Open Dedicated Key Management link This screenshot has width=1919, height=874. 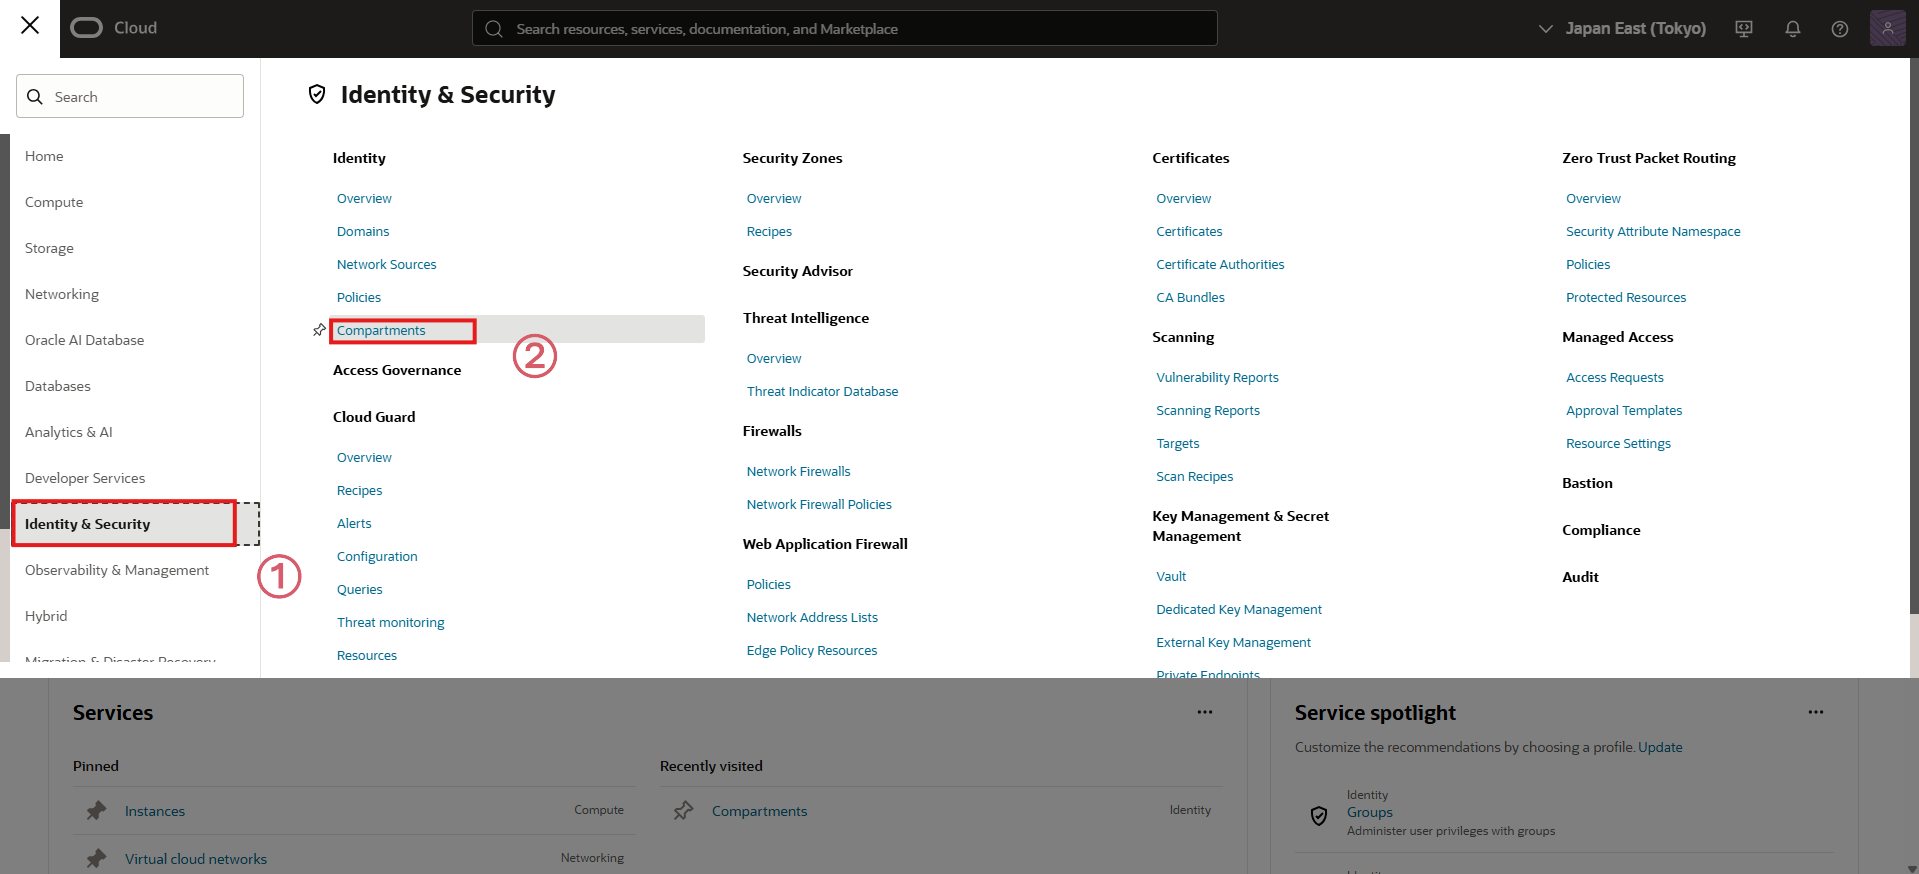click(1239, 609)
